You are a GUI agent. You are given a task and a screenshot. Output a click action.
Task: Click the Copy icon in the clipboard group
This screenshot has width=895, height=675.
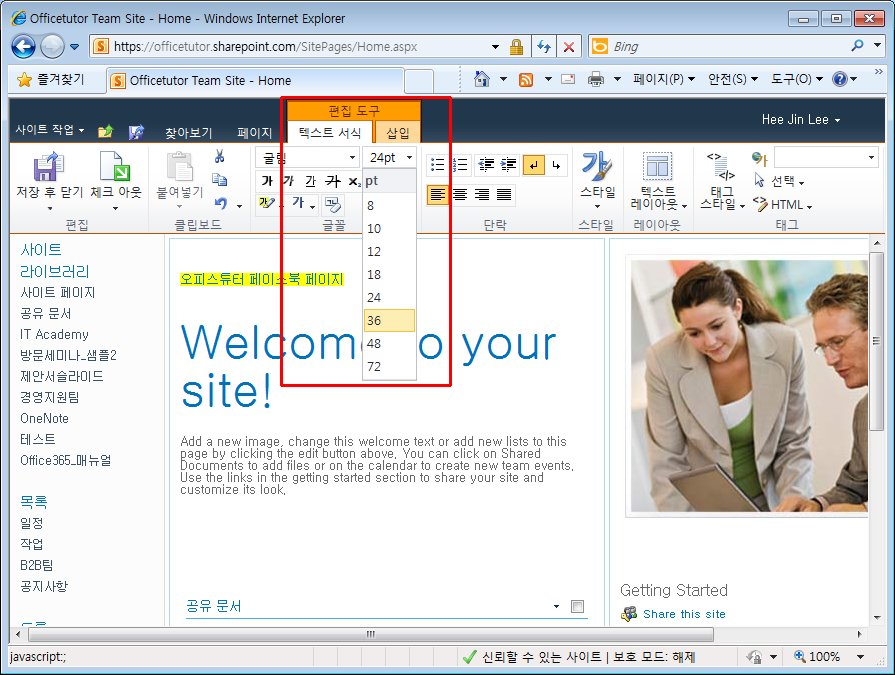tap(220, 180)
